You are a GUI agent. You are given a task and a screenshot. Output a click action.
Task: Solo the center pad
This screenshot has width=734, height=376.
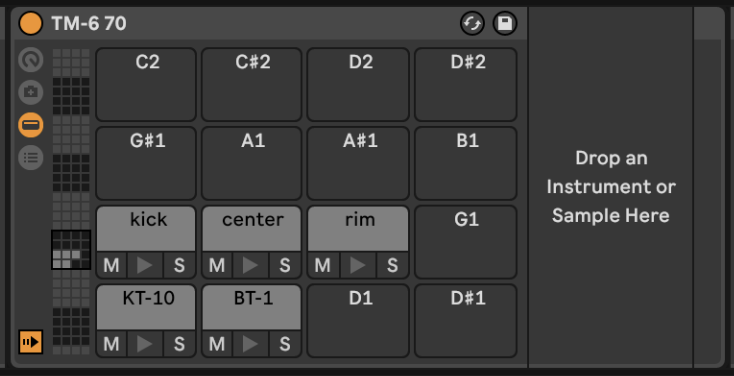[285, 265]
